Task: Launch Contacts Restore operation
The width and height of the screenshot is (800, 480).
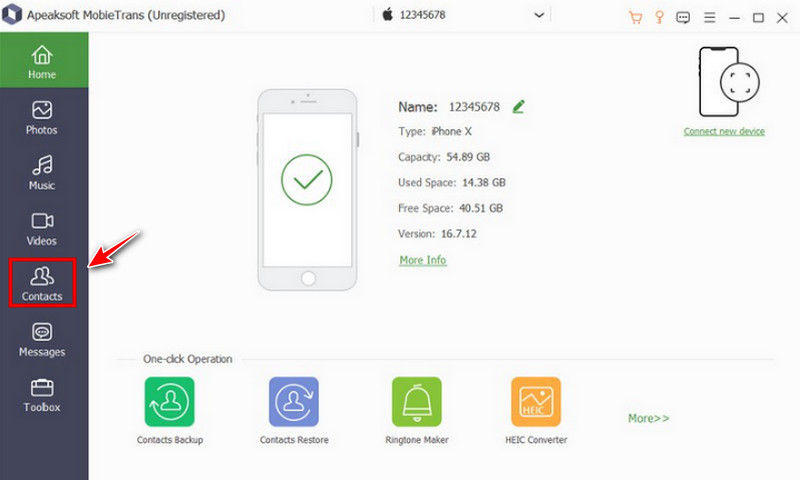Action: (294, 411)
